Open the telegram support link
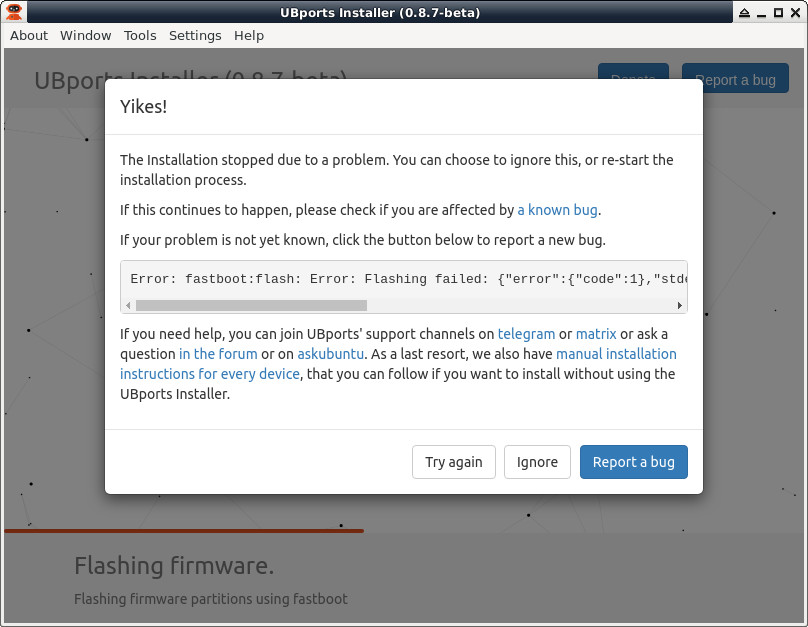Viewport: 808px width, 627px height. click(526, 334)
